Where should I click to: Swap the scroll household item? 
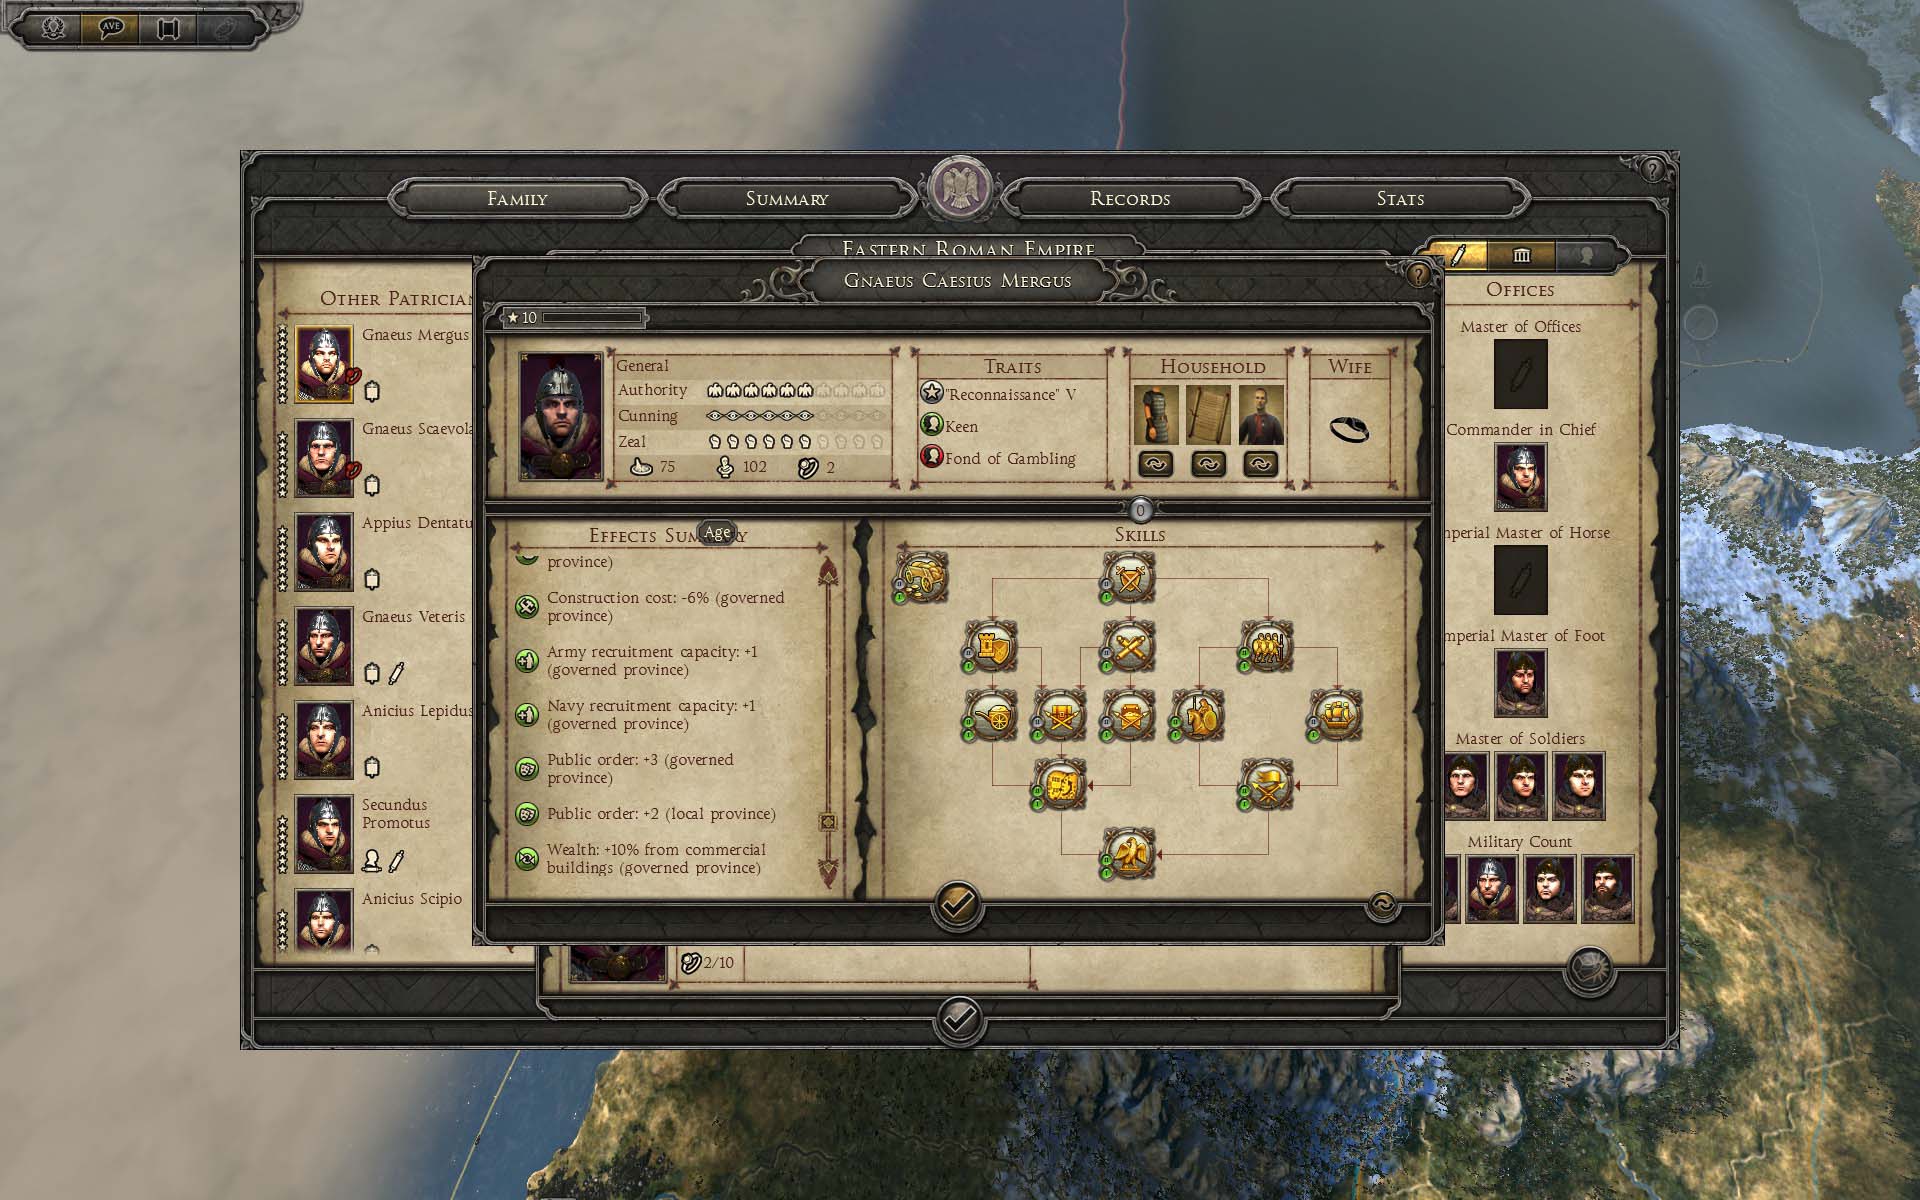[1208, 464]
